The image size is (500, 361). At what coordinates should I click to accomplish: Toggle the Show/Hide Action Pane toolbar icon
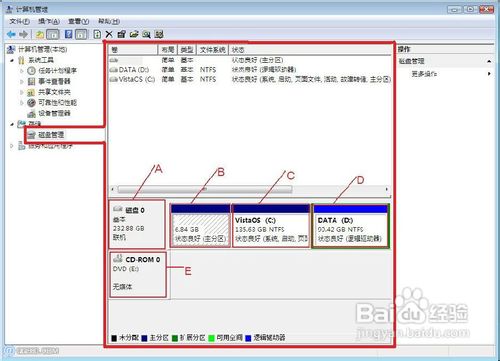click(81, 34)
